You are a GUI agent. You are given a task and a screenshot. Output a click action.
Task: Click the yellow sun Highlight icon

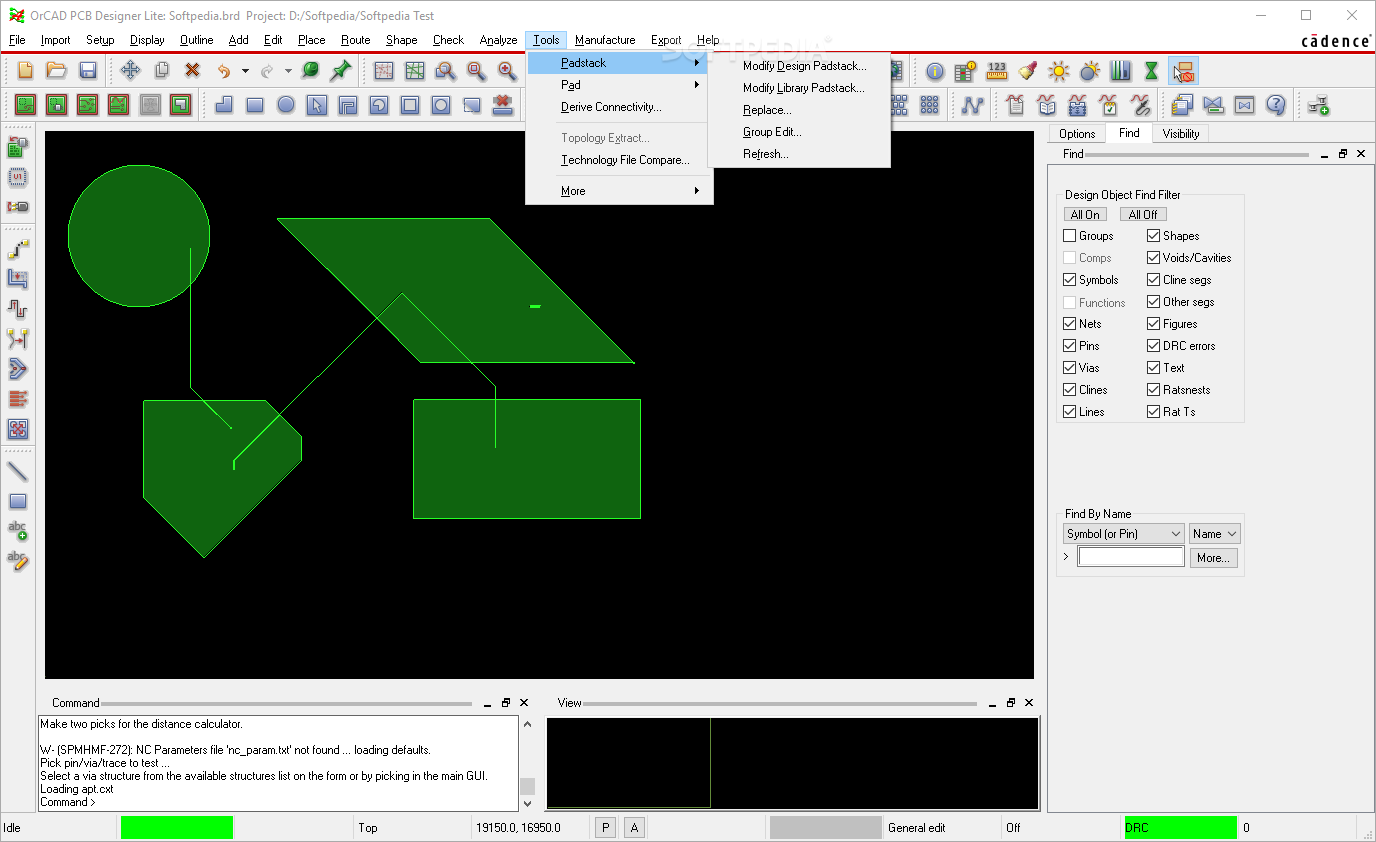click(1059, 71)
